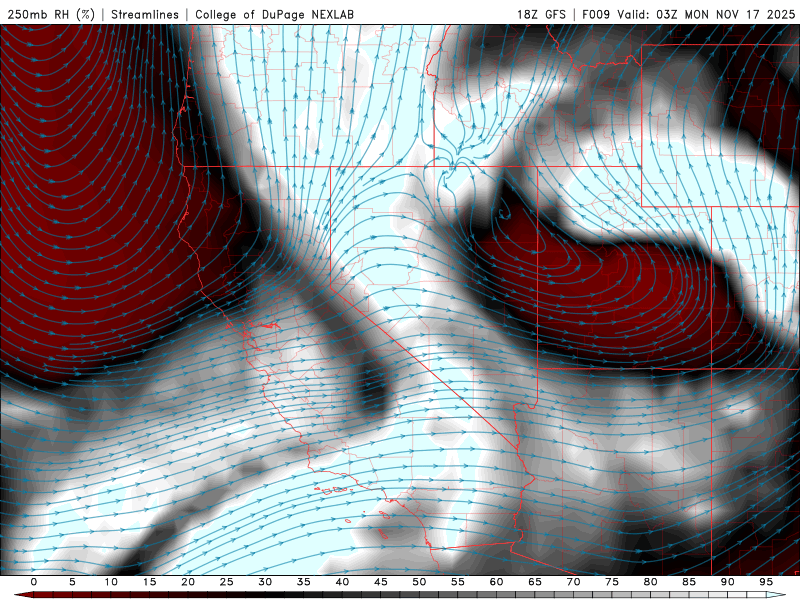The width and height of the screenshot is (800, 600).
Task: Click the '50' color scale label
Action: coord(419,582)
